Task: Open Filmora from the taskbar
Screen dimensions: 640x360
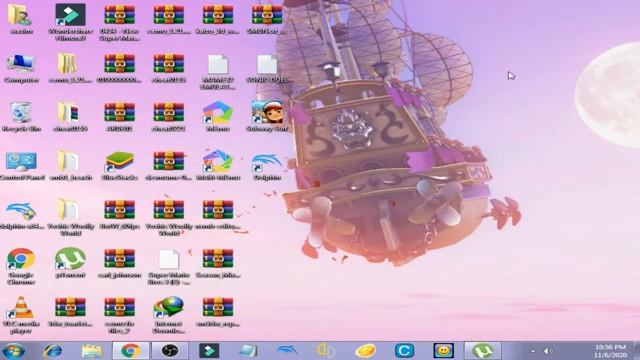Action: 209,351
